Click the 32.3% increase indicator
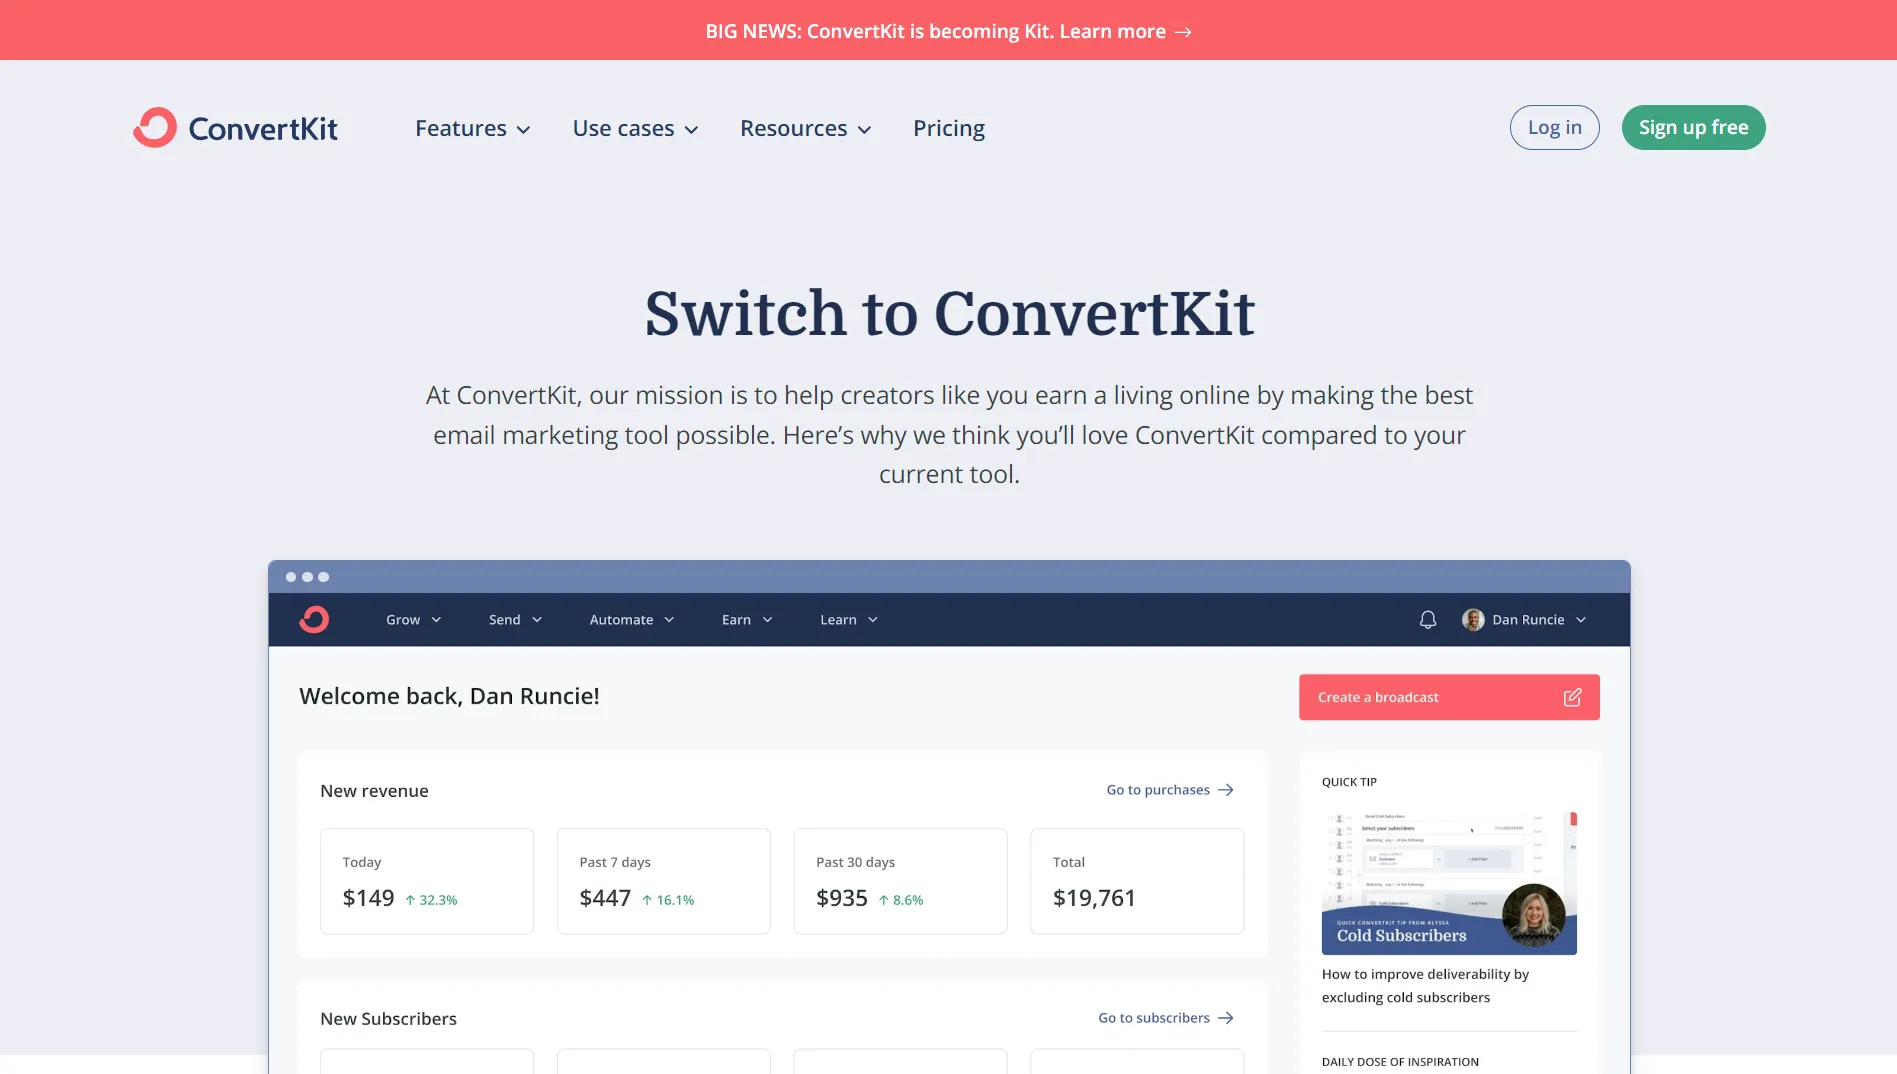Viewport: 1897px width, 1074px height. click(431, 900)
